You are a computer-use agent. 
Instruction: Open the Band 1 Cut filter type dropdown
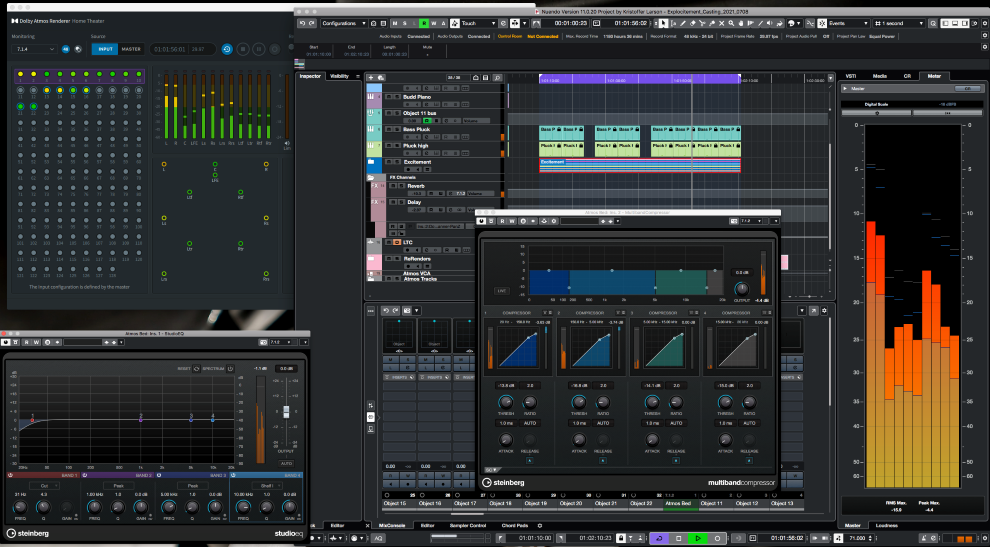(44, 486)
